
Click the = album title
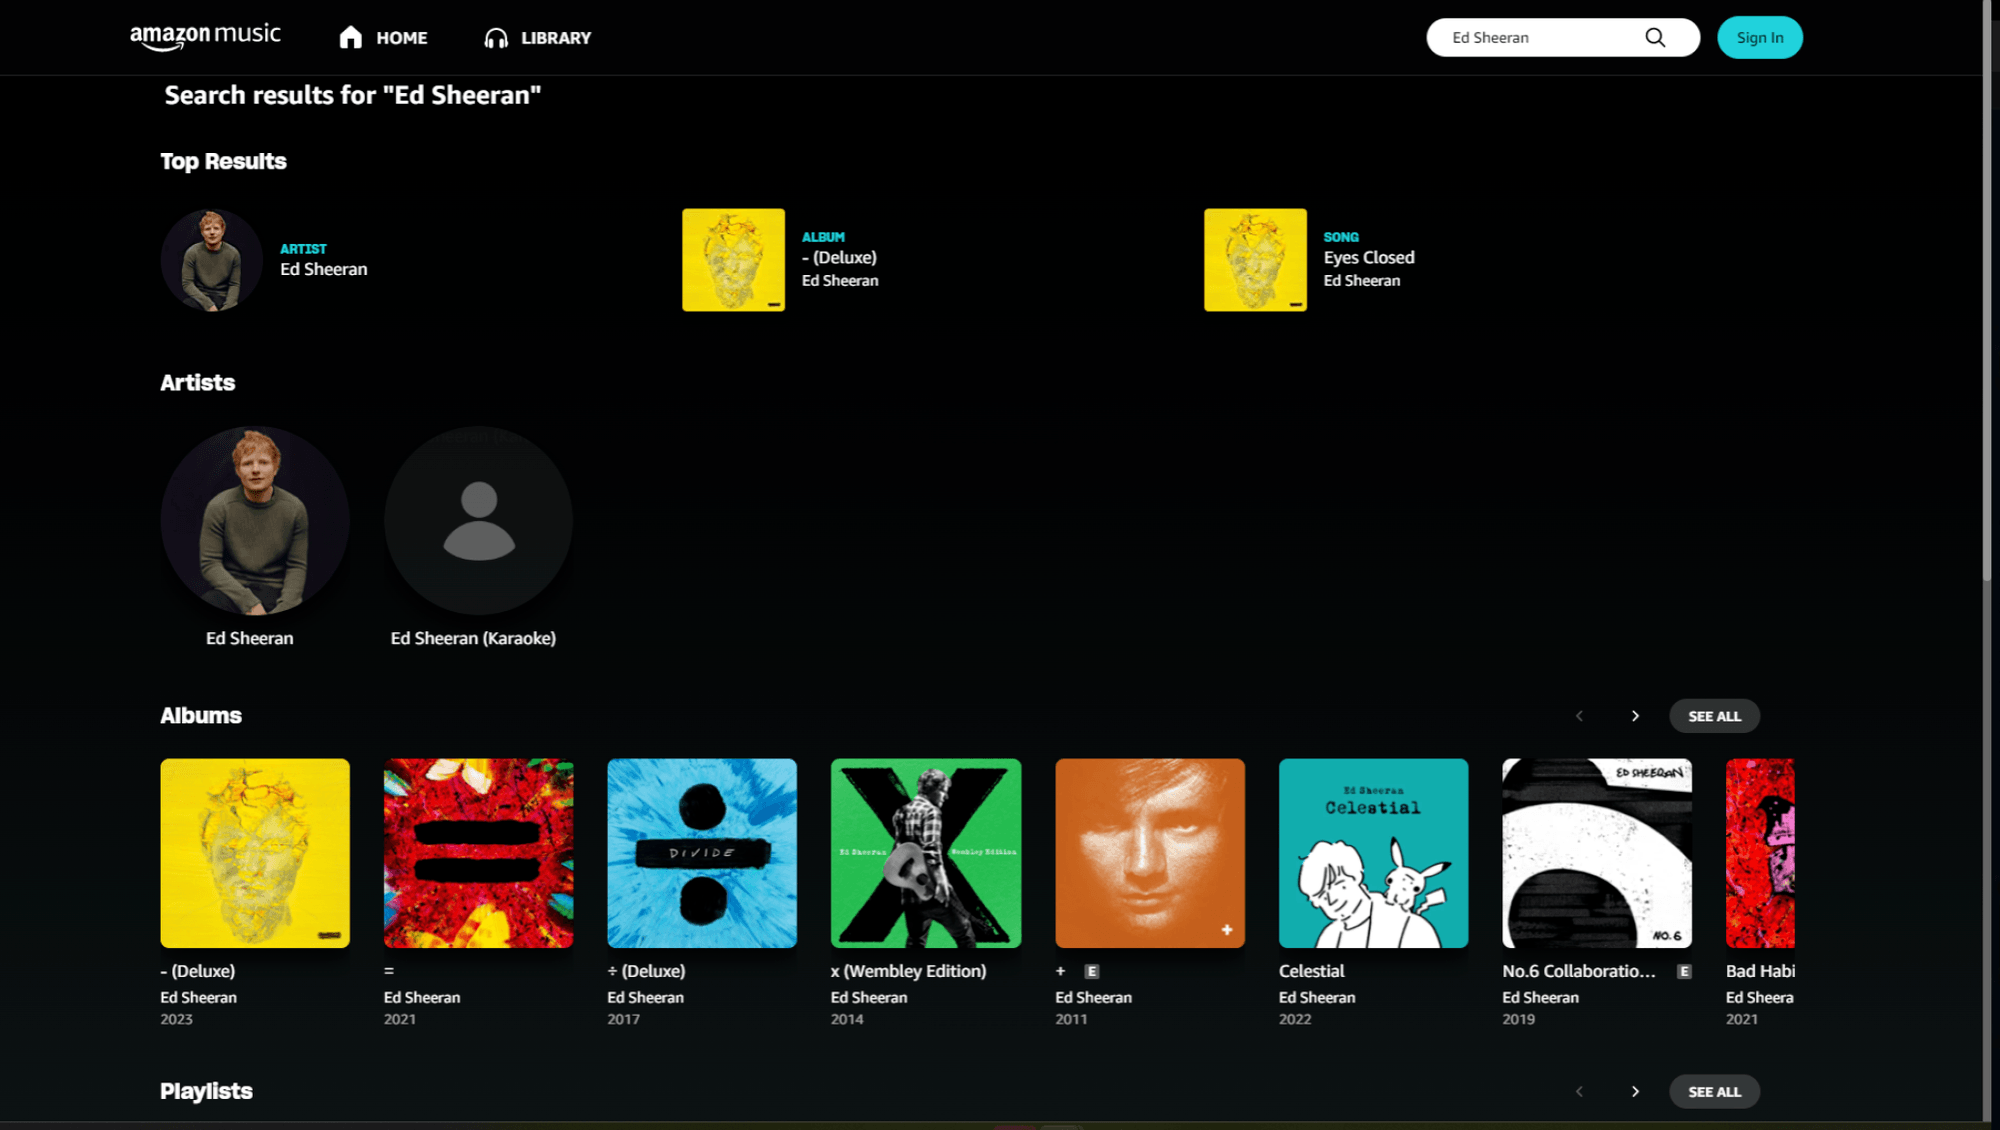389,971
